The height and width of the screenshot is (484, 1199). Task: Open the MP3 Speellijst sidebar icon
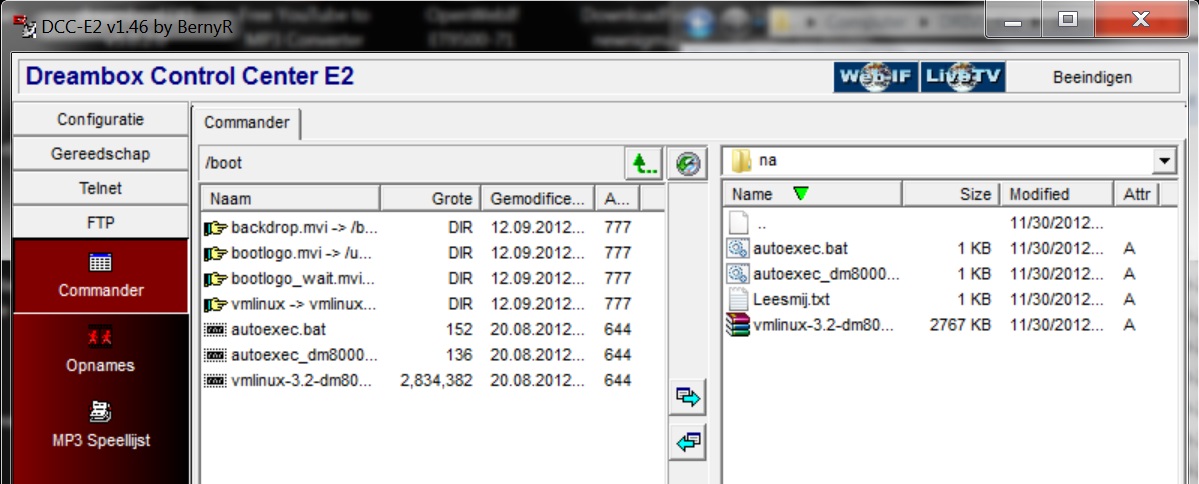click(100, 425)
